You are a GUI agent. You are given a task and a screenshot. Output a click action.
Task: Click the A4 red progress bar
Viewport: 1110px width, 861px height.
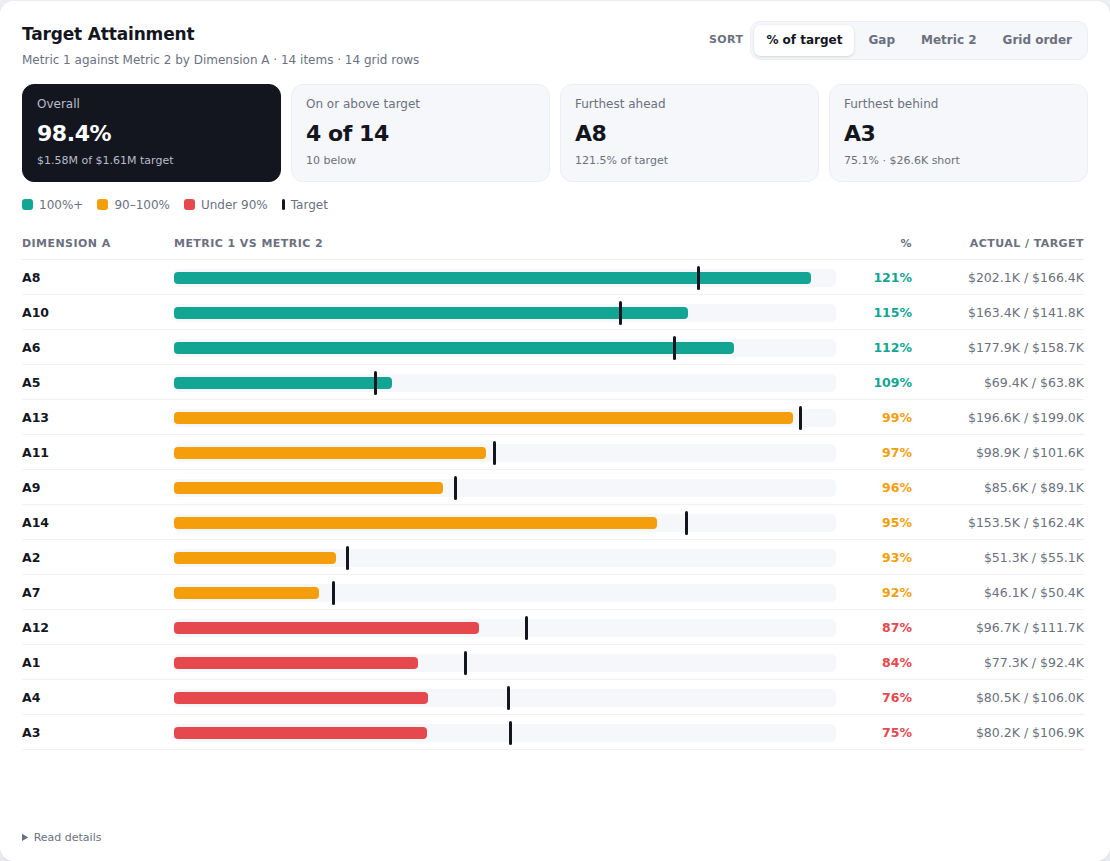pos(301,698)
